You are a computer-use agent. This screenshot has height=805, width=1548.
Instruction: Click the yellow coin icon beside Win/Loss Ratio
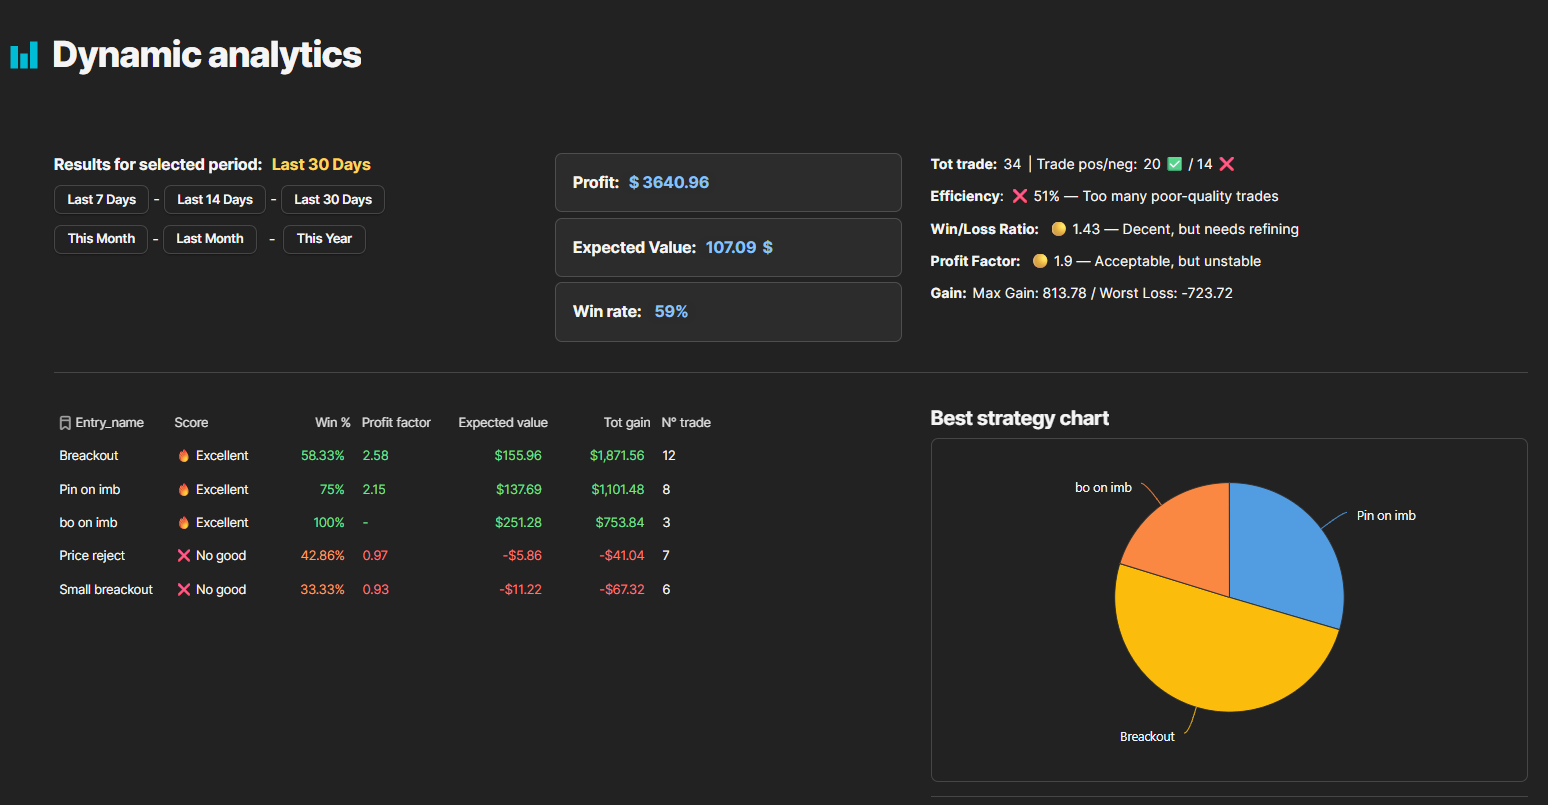(x=1058, y=229)
